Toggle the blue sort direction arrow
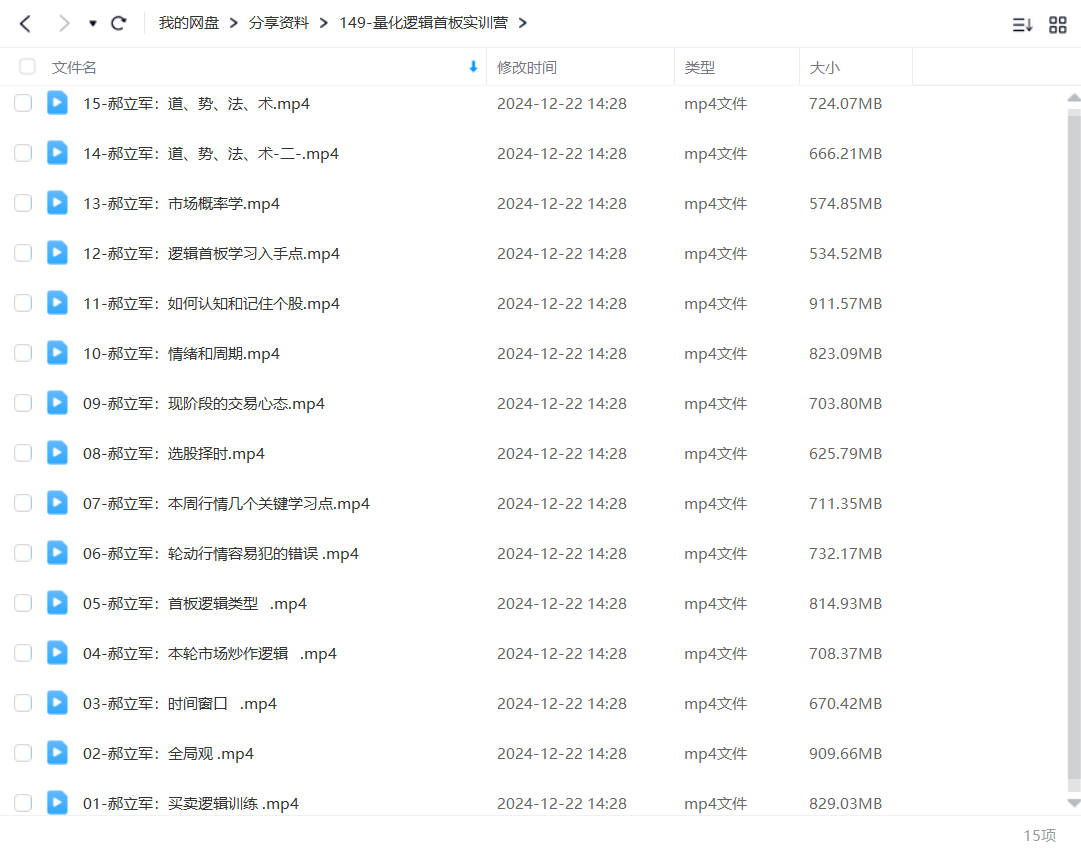Screen dimensions: 1081x848 click(473, 67)
